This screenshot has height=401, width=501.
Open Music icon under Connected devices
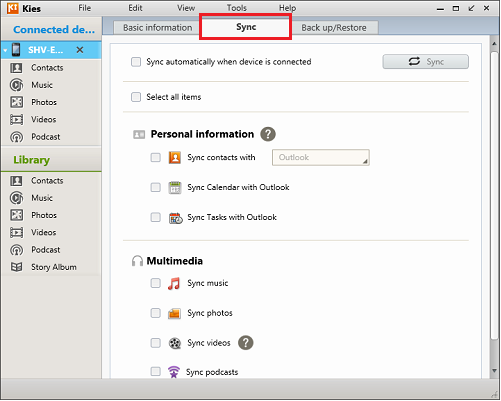click(x=16, y=85)
